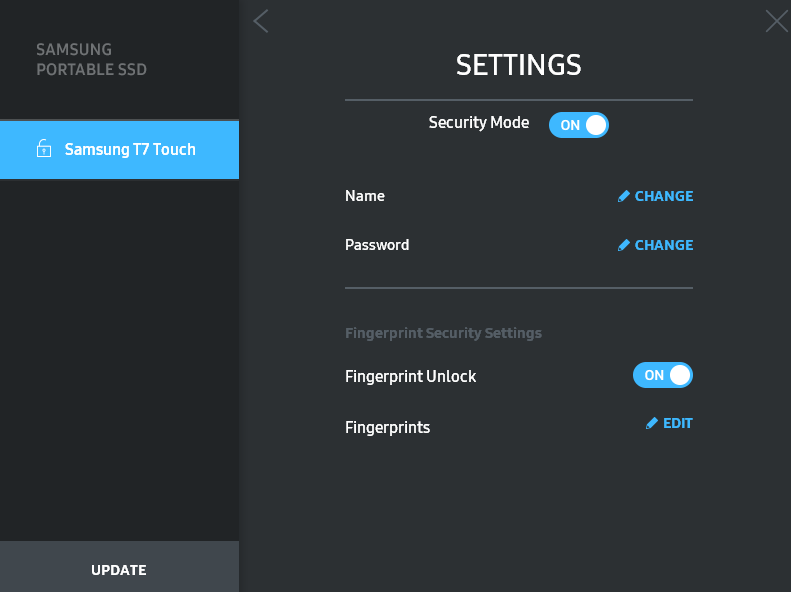Select Samsung T7 Touch device entry
The height and width of the screenshot is (592, 791).
[x=130, y=150]
